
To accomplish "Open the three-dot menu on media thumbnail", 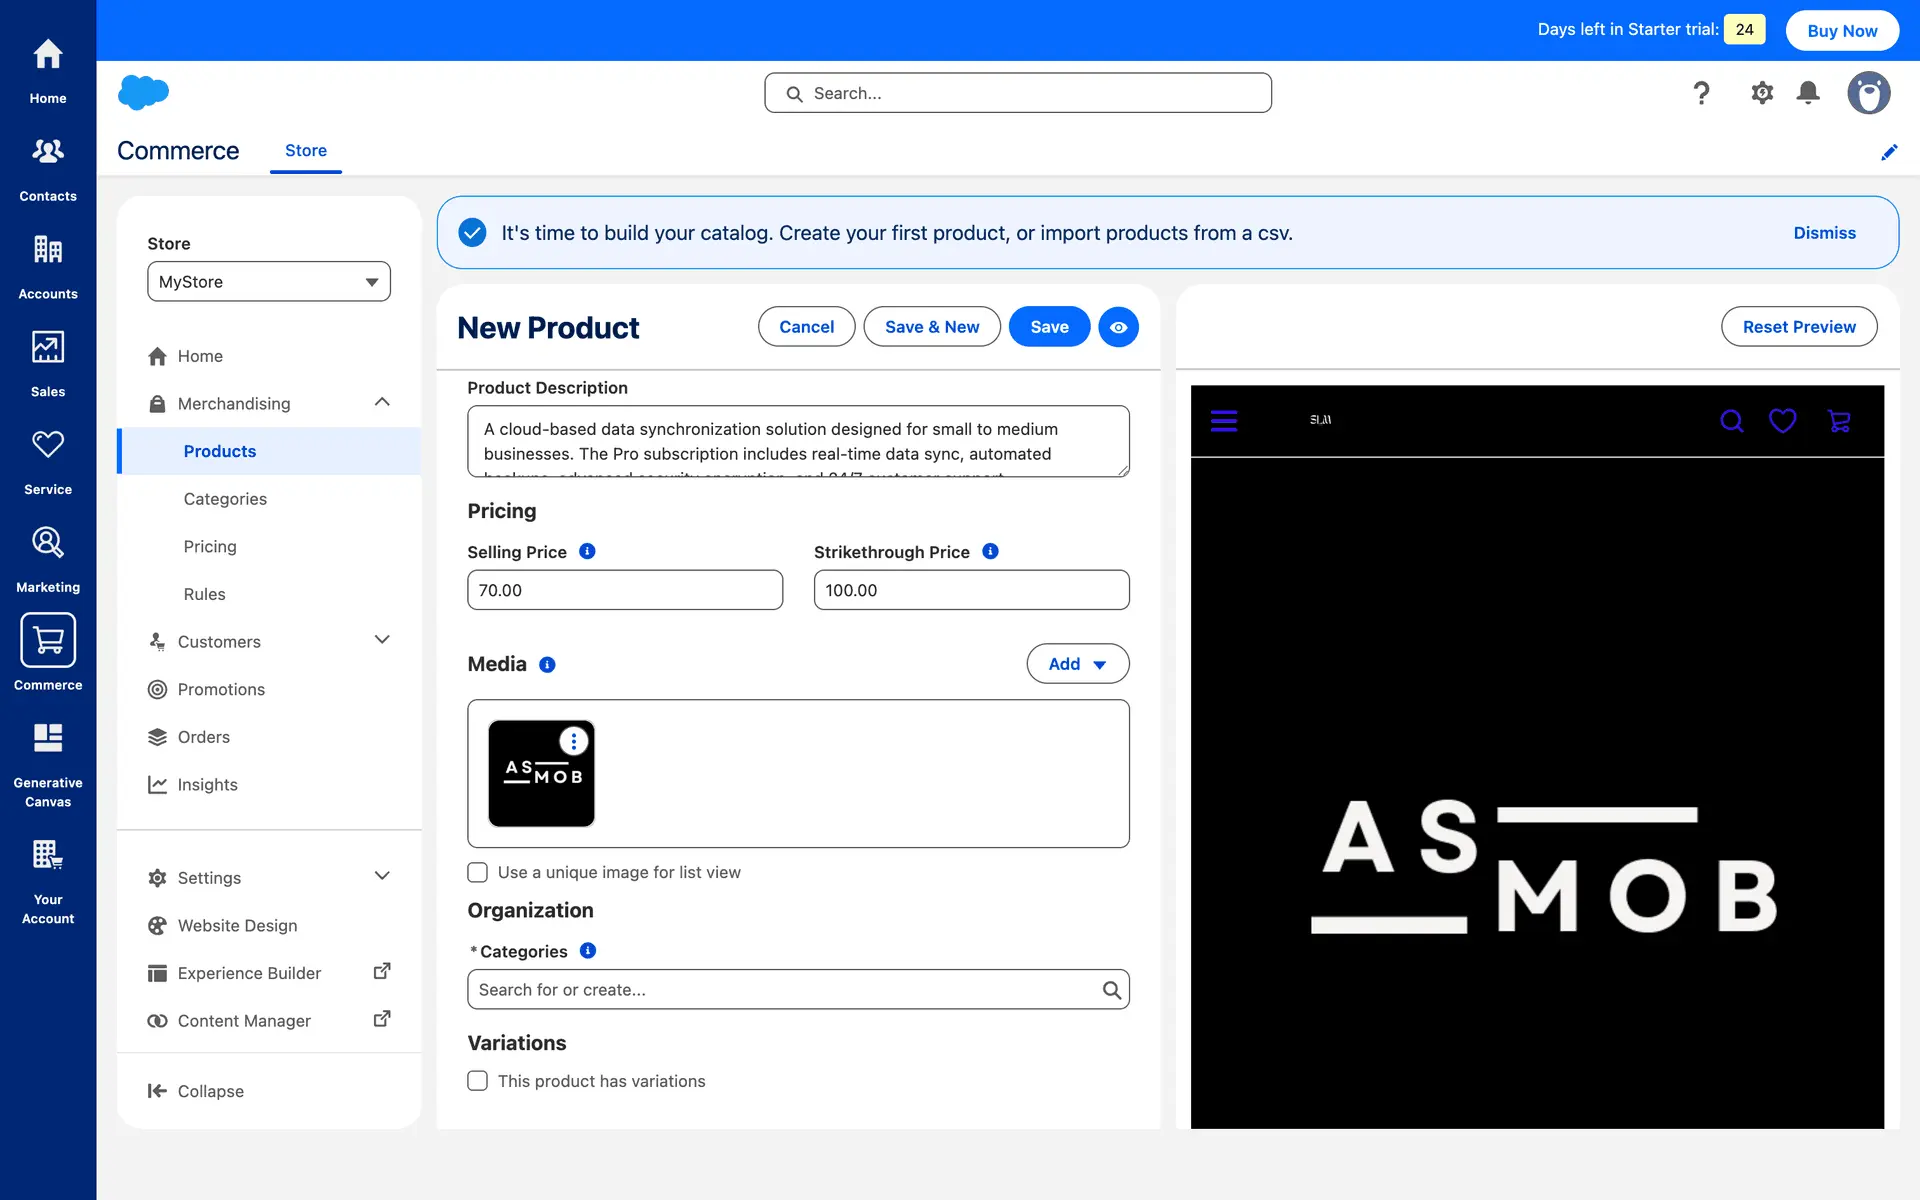I will tap(573, 741).
